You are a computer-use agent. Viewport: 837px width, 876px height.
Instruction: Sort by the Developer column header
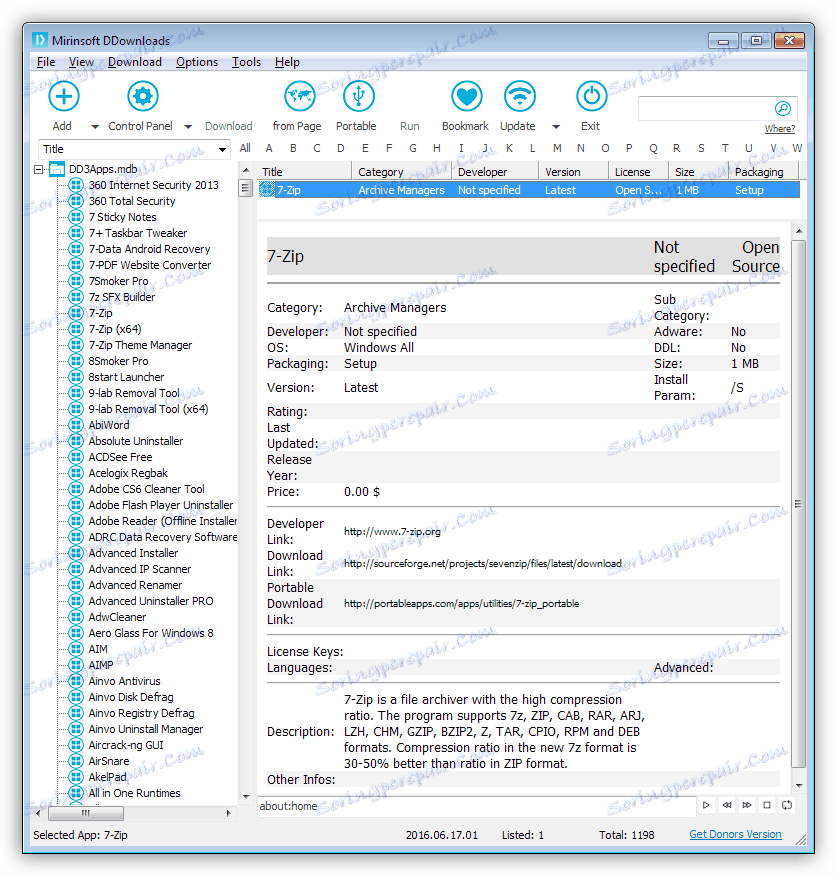[495, 172]
